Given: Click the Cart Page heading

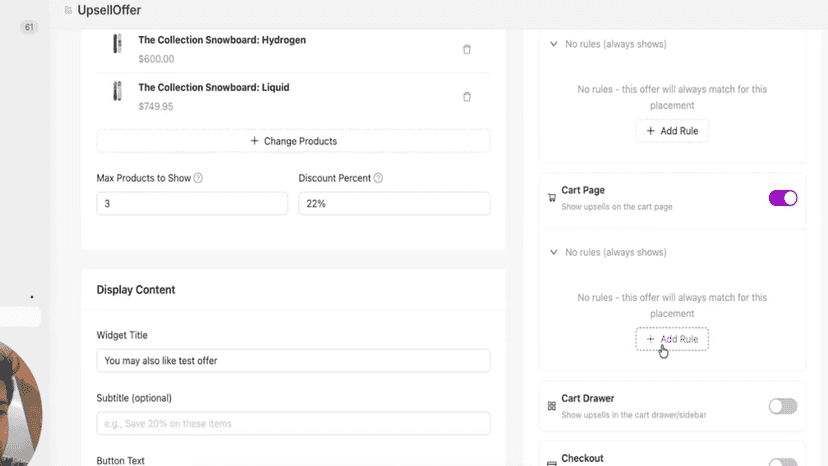Looking at the screenshot, I should click(583, 190).
